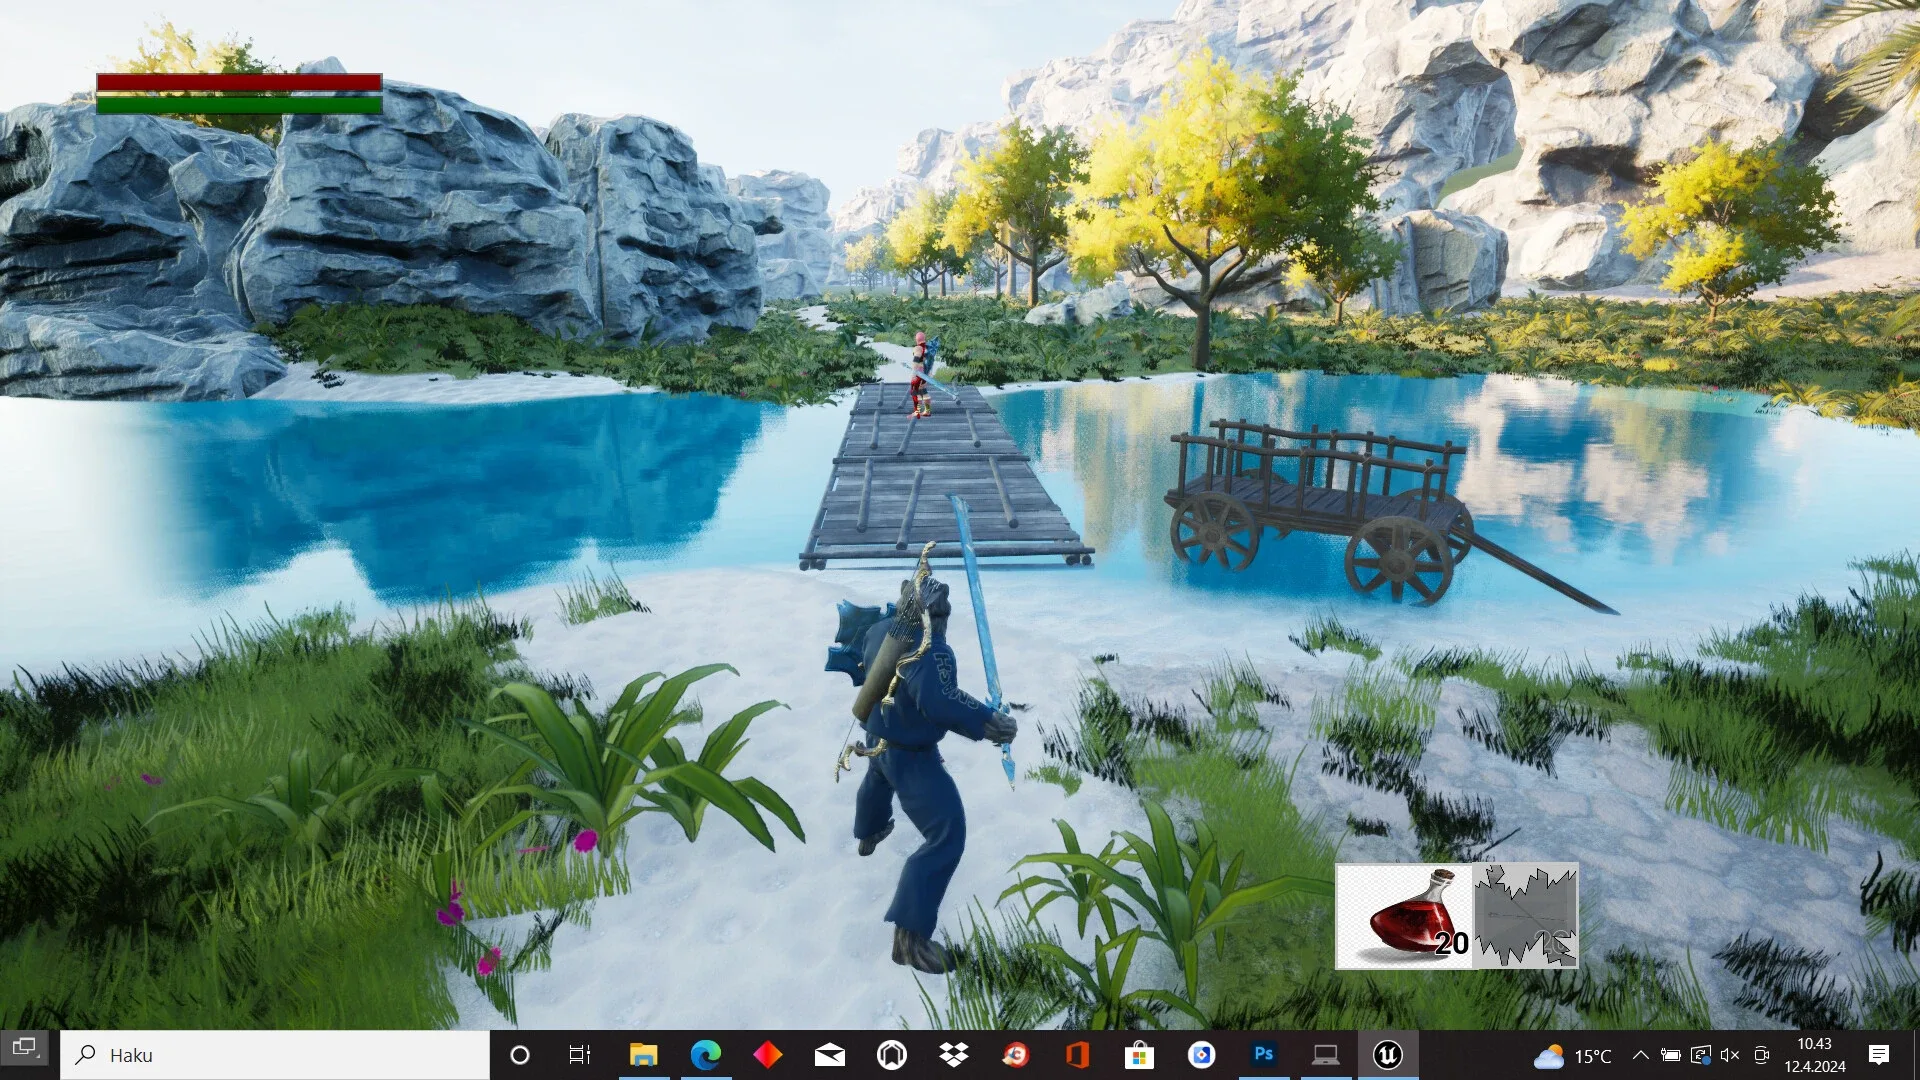Click the red health bar
1920x1080 pixels.
[239, 83]
